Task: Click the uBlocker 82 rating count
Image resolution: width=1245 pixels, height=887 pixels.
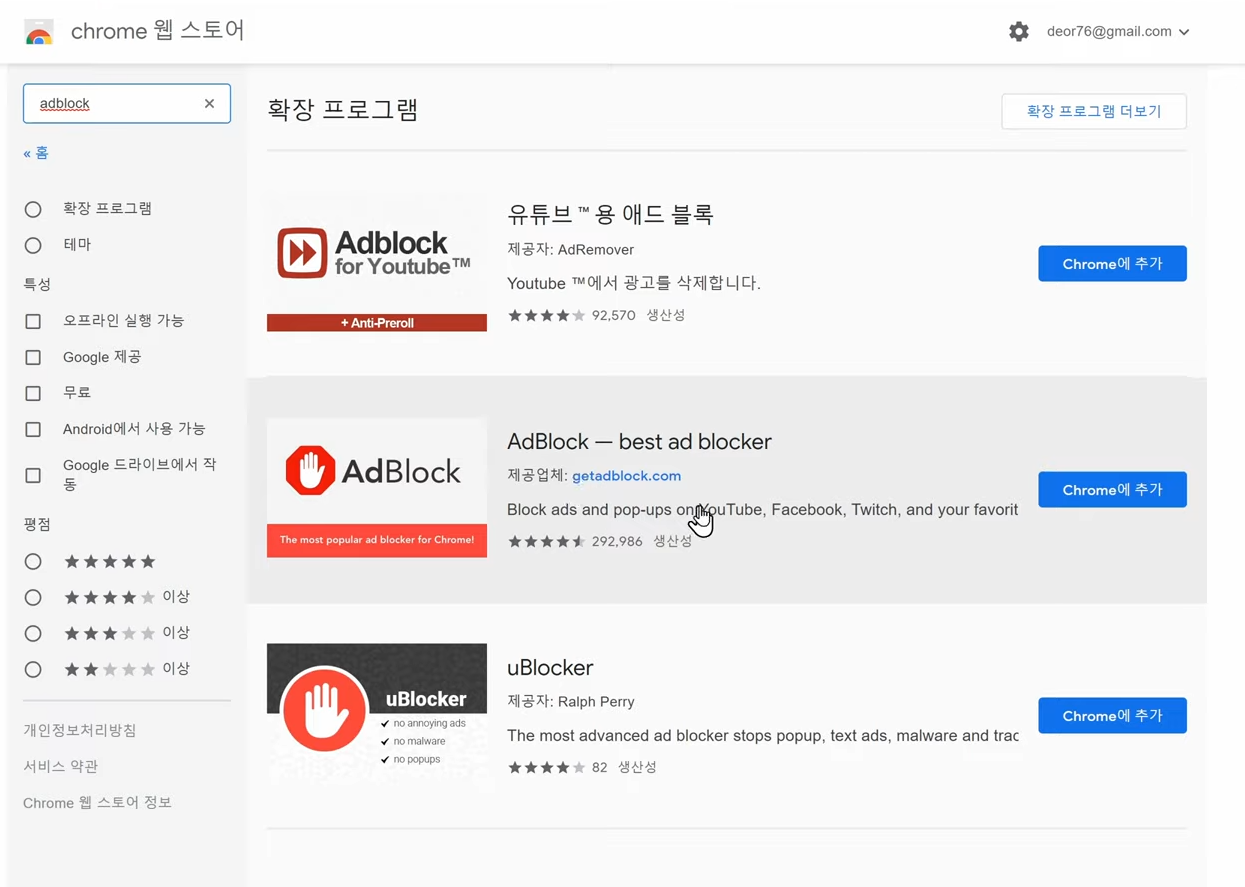Action: (x=599, y=767)
